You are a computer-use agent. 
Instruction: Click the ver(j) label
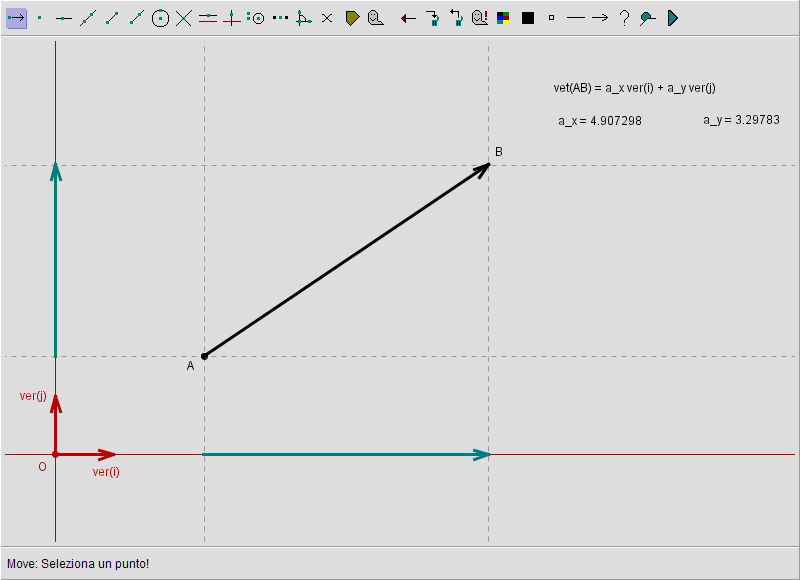(x=33, y=396)
